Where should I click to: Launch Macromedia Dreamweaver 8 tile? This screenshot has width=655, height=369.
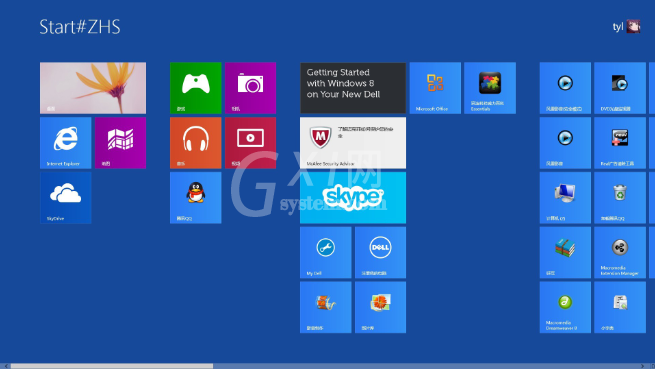tap(565, 307)
